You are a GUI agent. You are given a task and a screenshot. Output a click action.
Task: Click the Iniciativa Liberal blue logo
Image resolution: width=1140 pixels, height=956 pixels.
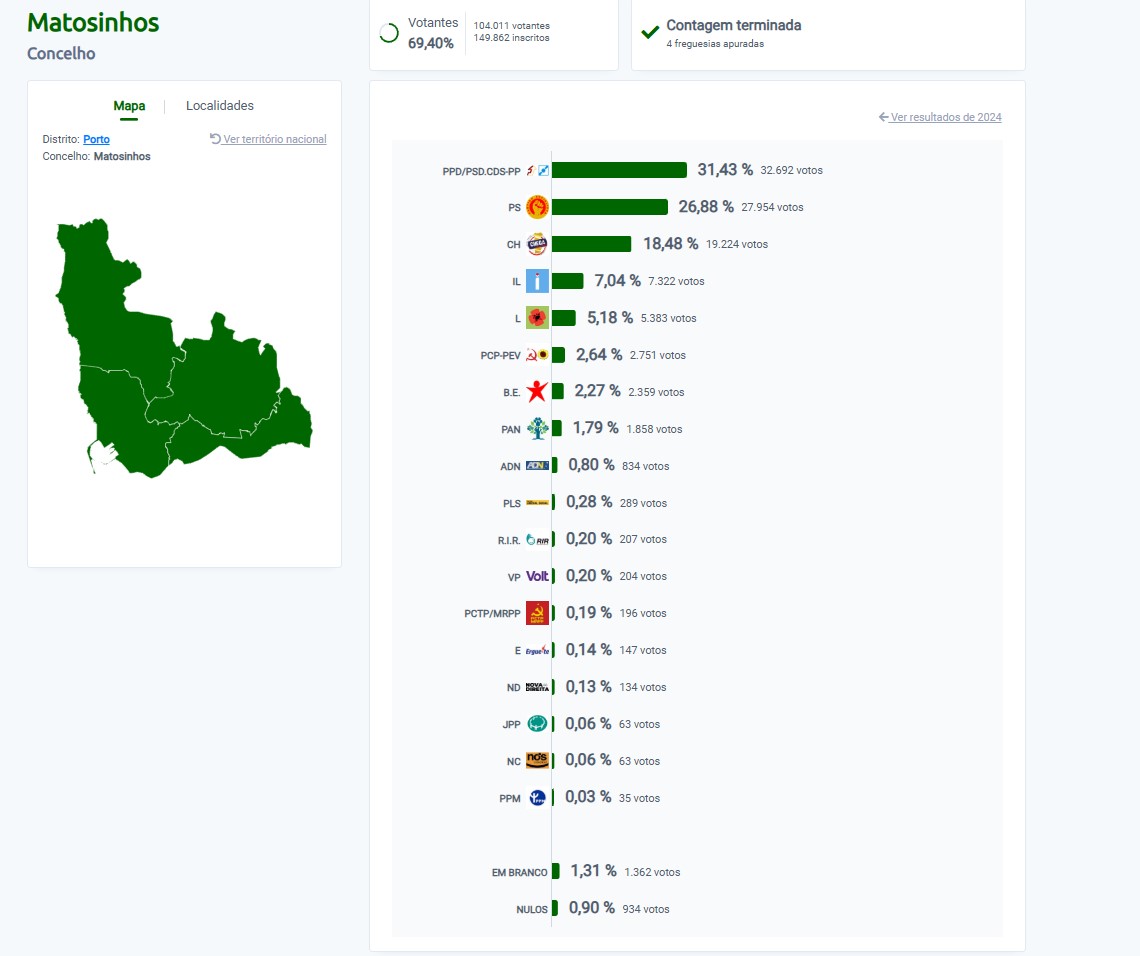[537, 281]
